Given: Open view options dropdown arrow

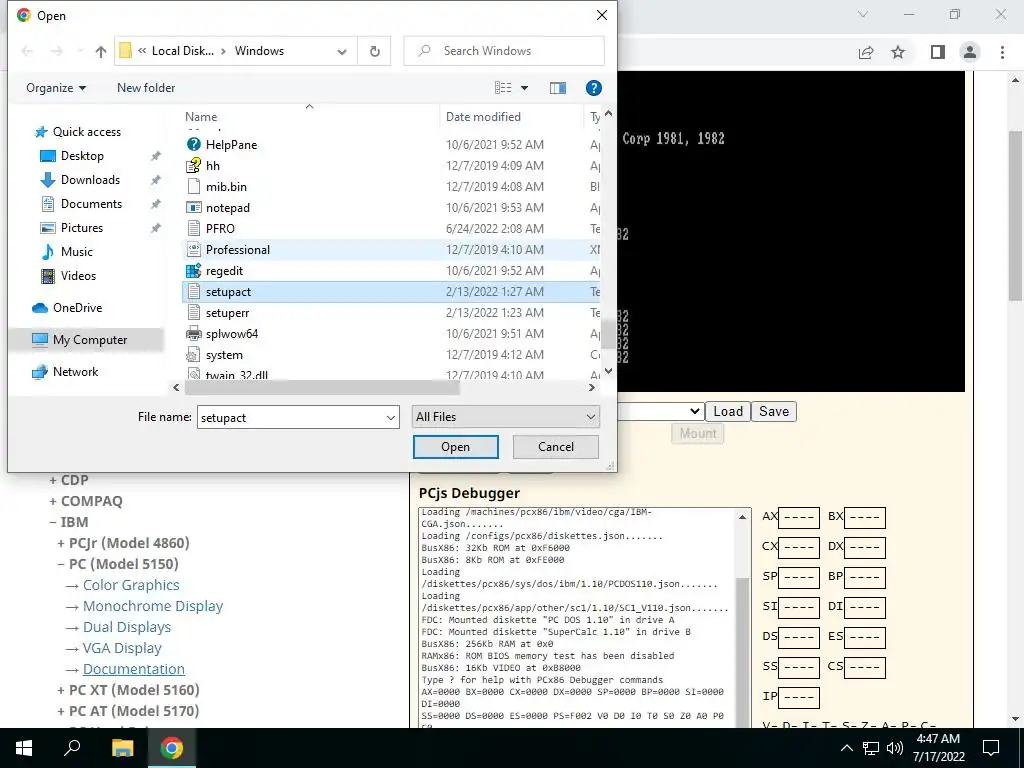Looking at the screenshot, I should pos(524,88).
